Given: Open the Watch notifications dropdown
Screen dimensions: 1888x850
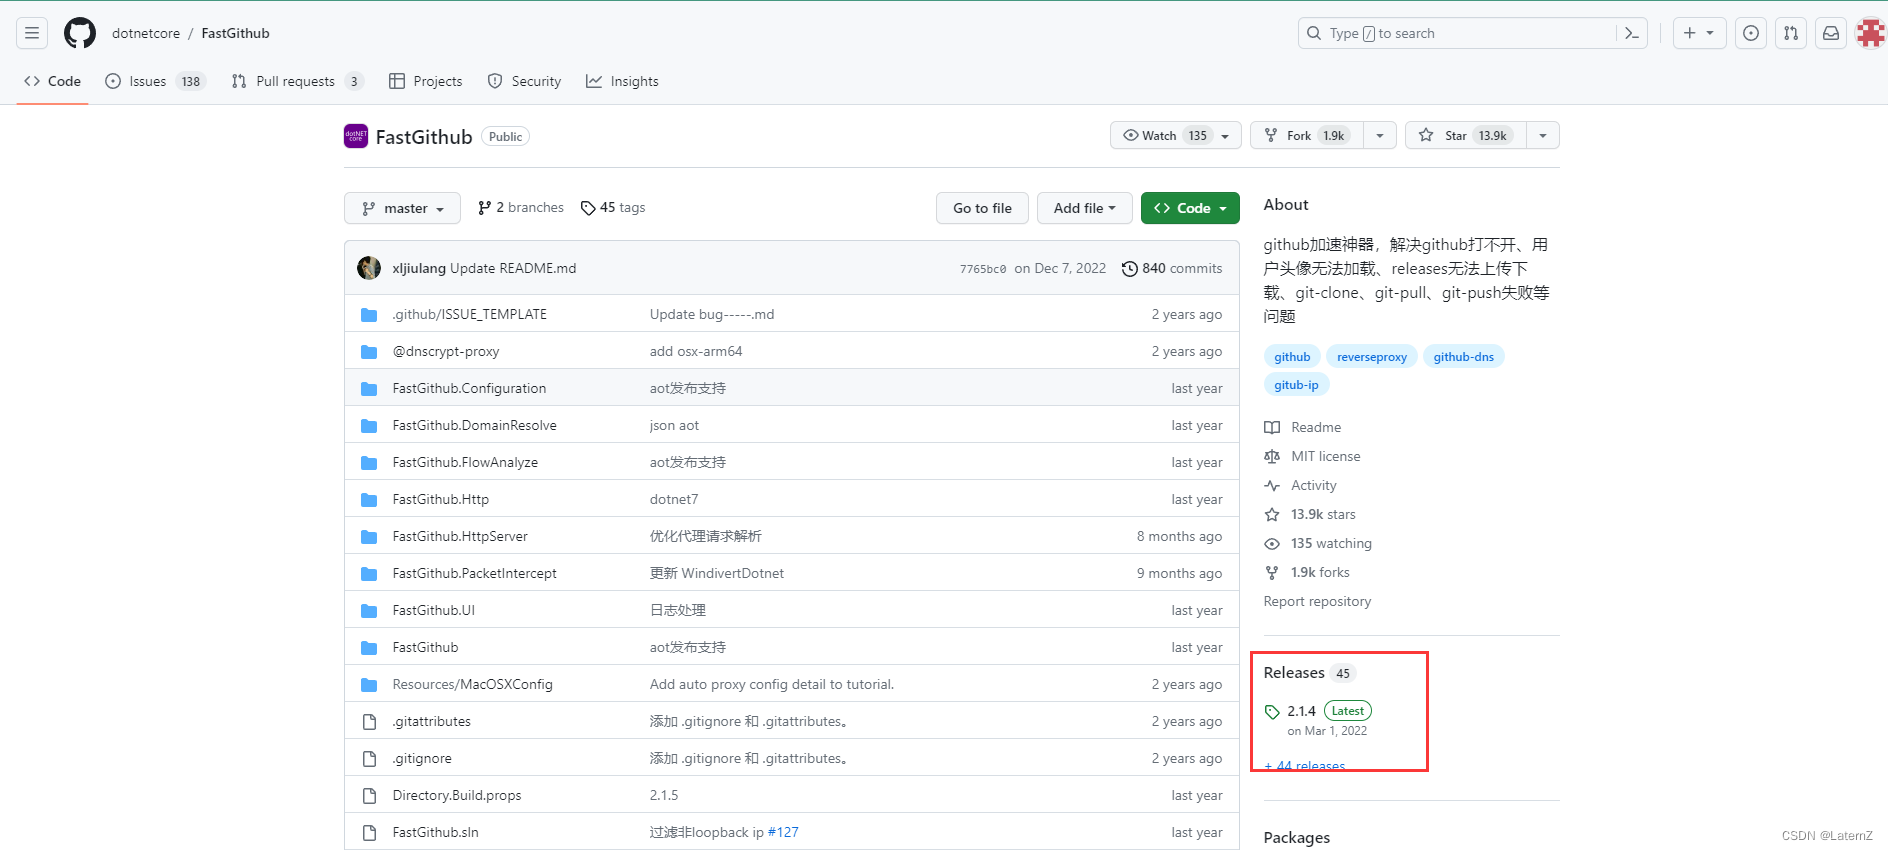Looking at the screenshot, I should pos(1175,135).
